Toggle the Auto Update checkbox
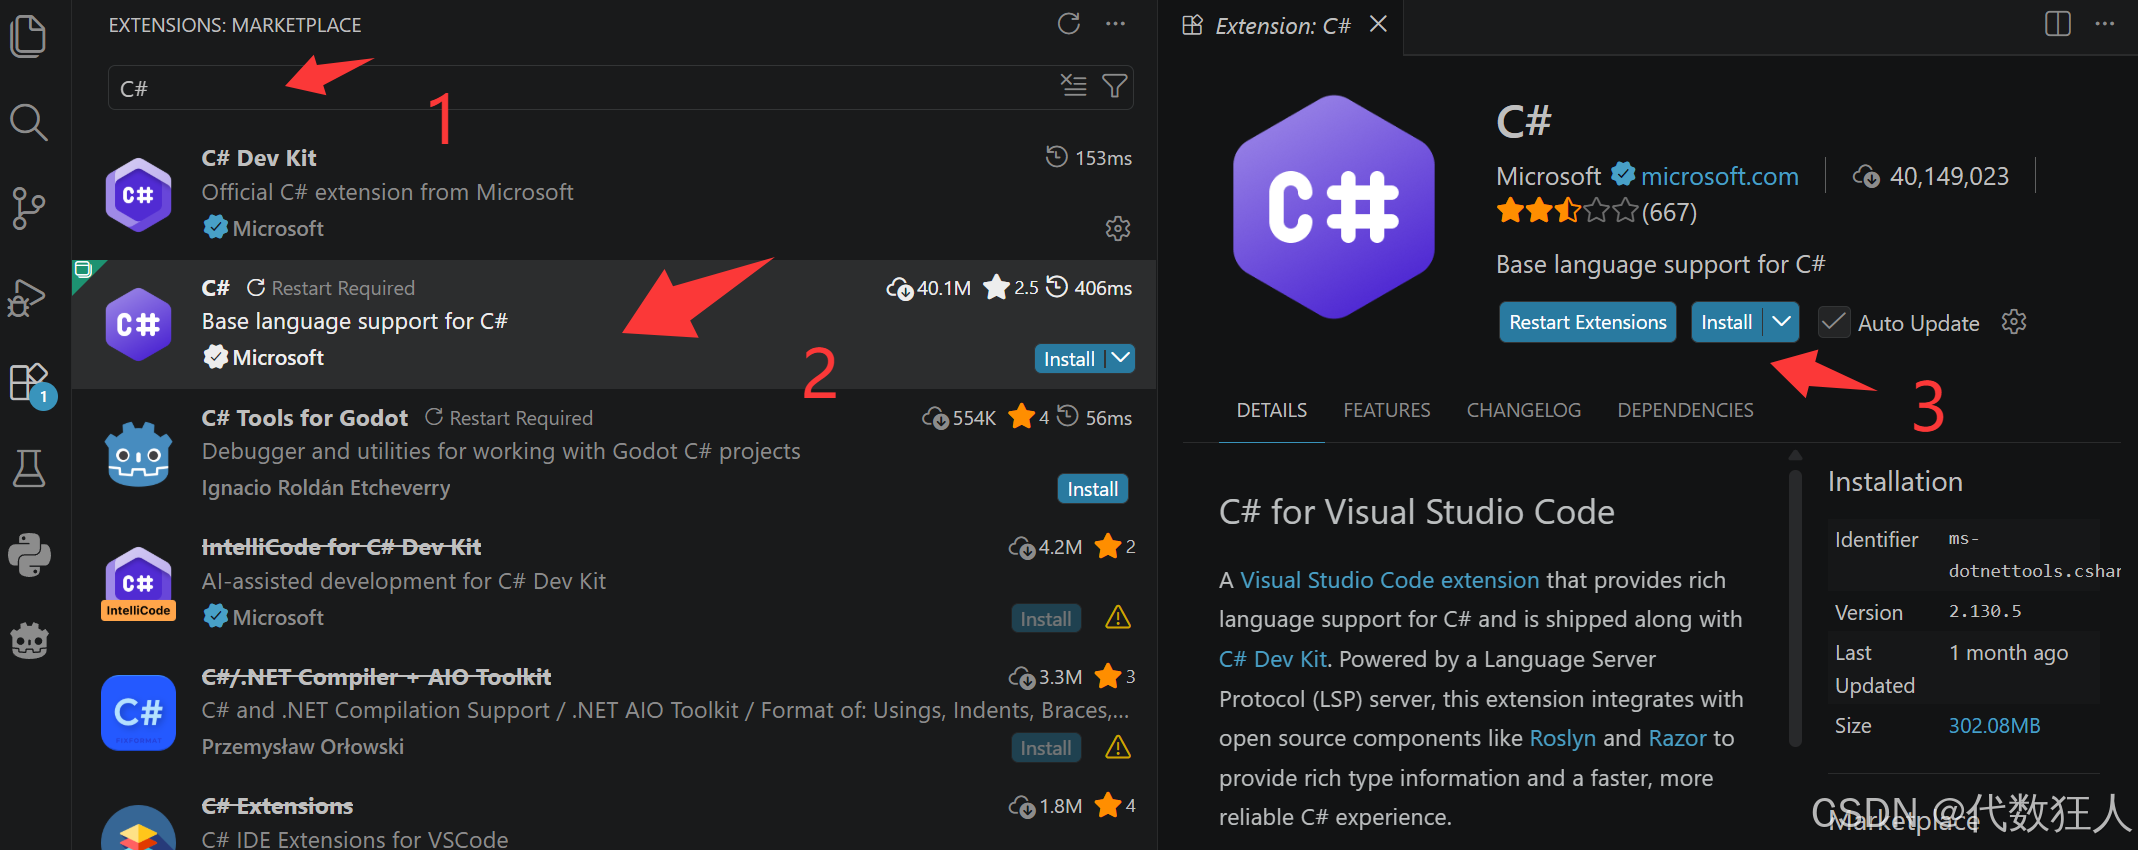This screenshot has width=2138, height=850. tap(1834, 322)
